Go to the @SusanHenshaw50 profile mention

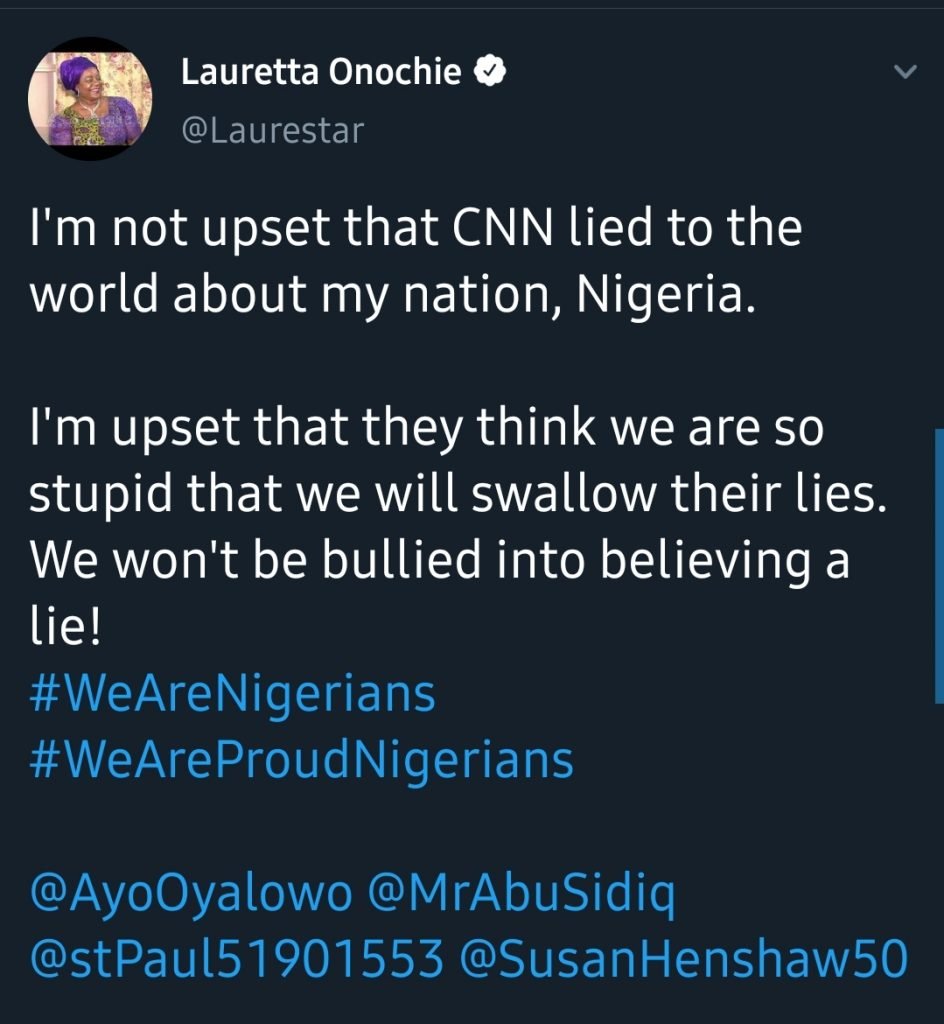(x=683, y=960)
